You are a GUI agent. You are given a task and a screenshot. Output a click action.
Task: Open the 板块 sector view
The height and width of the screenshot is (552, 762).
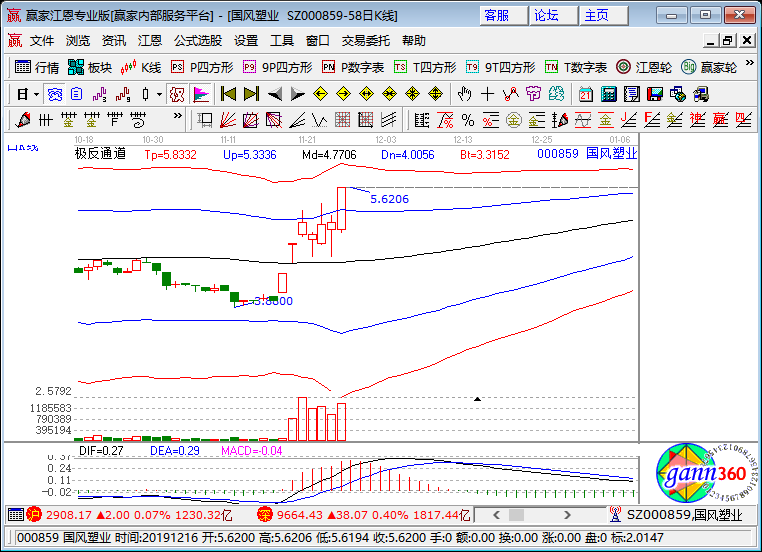(x=90, y=67)
